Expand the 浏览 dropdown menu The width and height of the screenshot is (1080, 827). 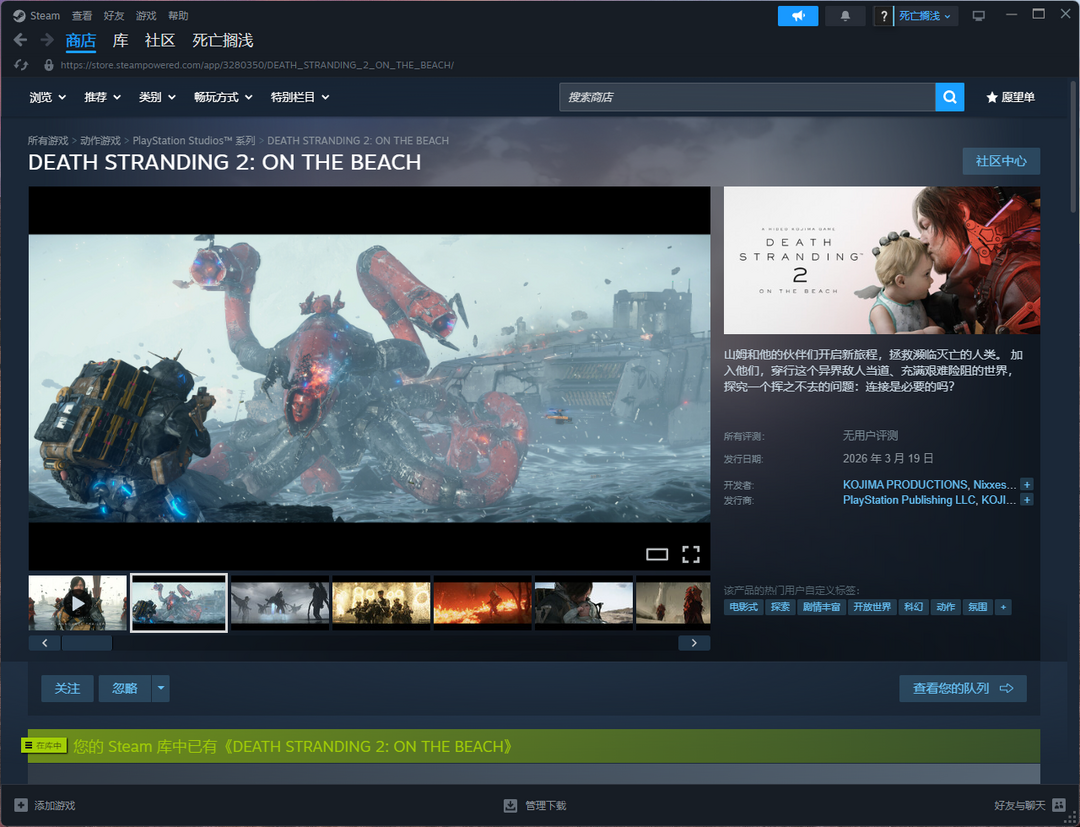(x=47, y=97)
